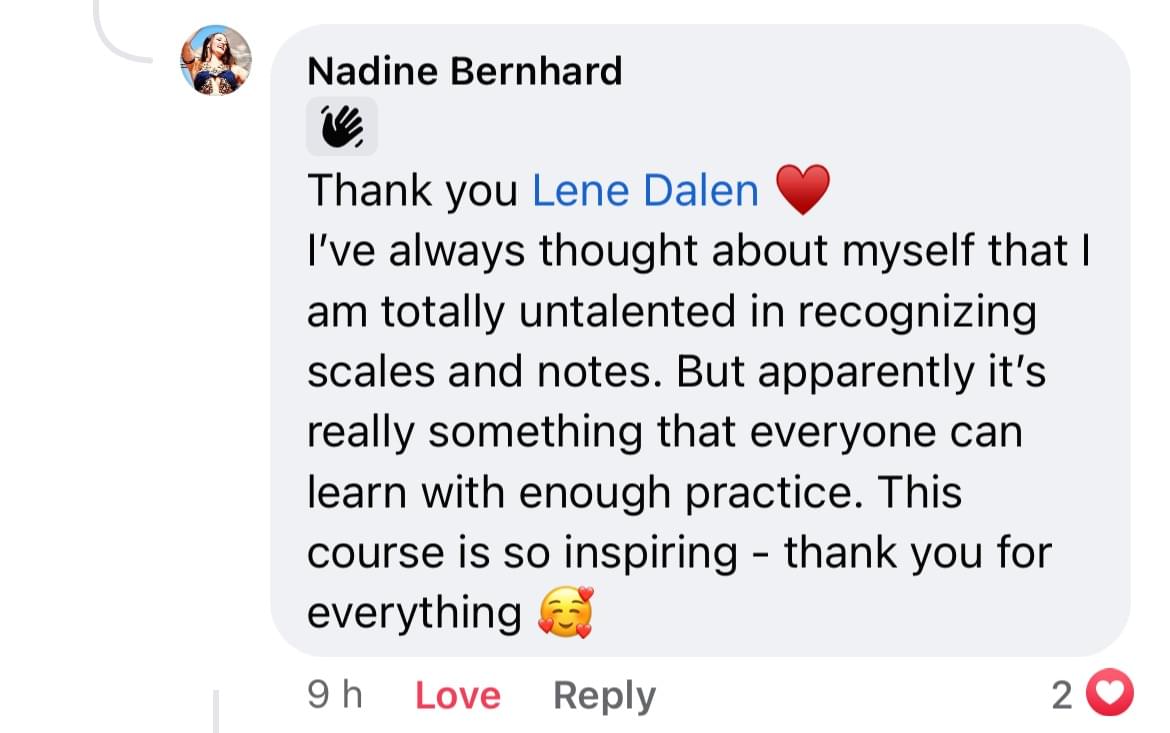Click the waving hand badge icon
This screenshot has height=733, width=1170.
pyautogui.click(x=342, y=127)
